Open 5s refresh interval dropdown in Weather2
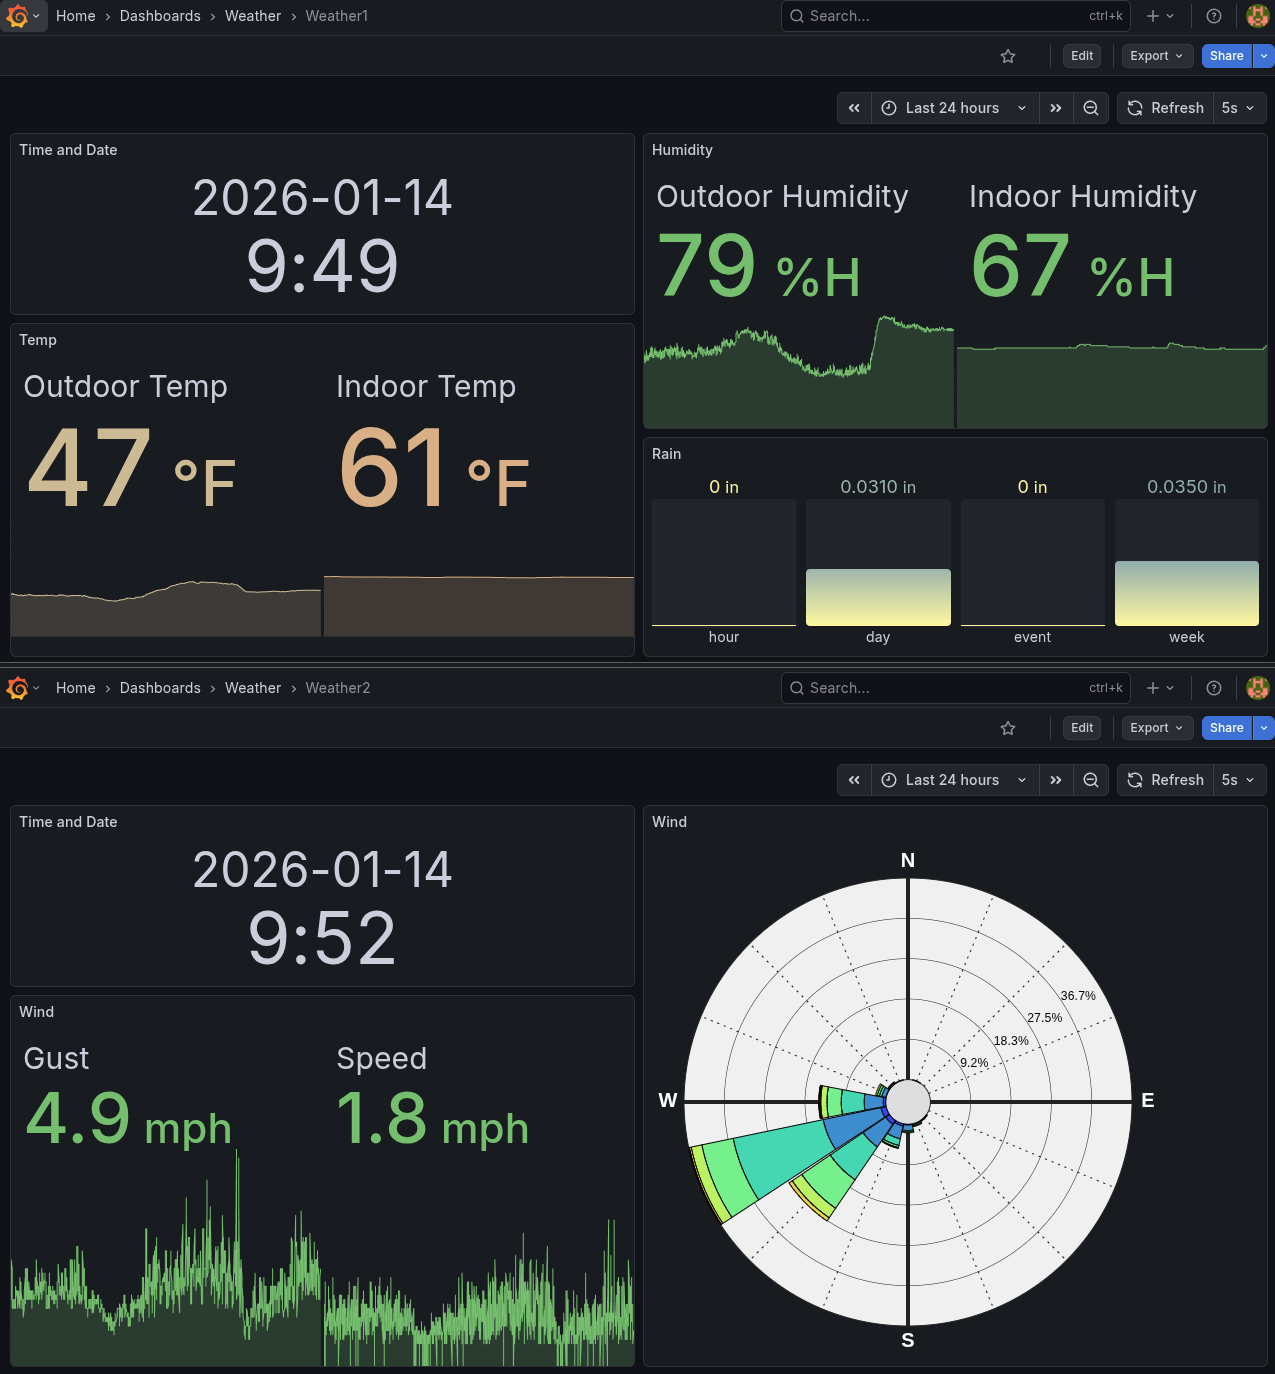Image resolution: width=1275 pixels, height=1374 pixels. (1239, 780)
